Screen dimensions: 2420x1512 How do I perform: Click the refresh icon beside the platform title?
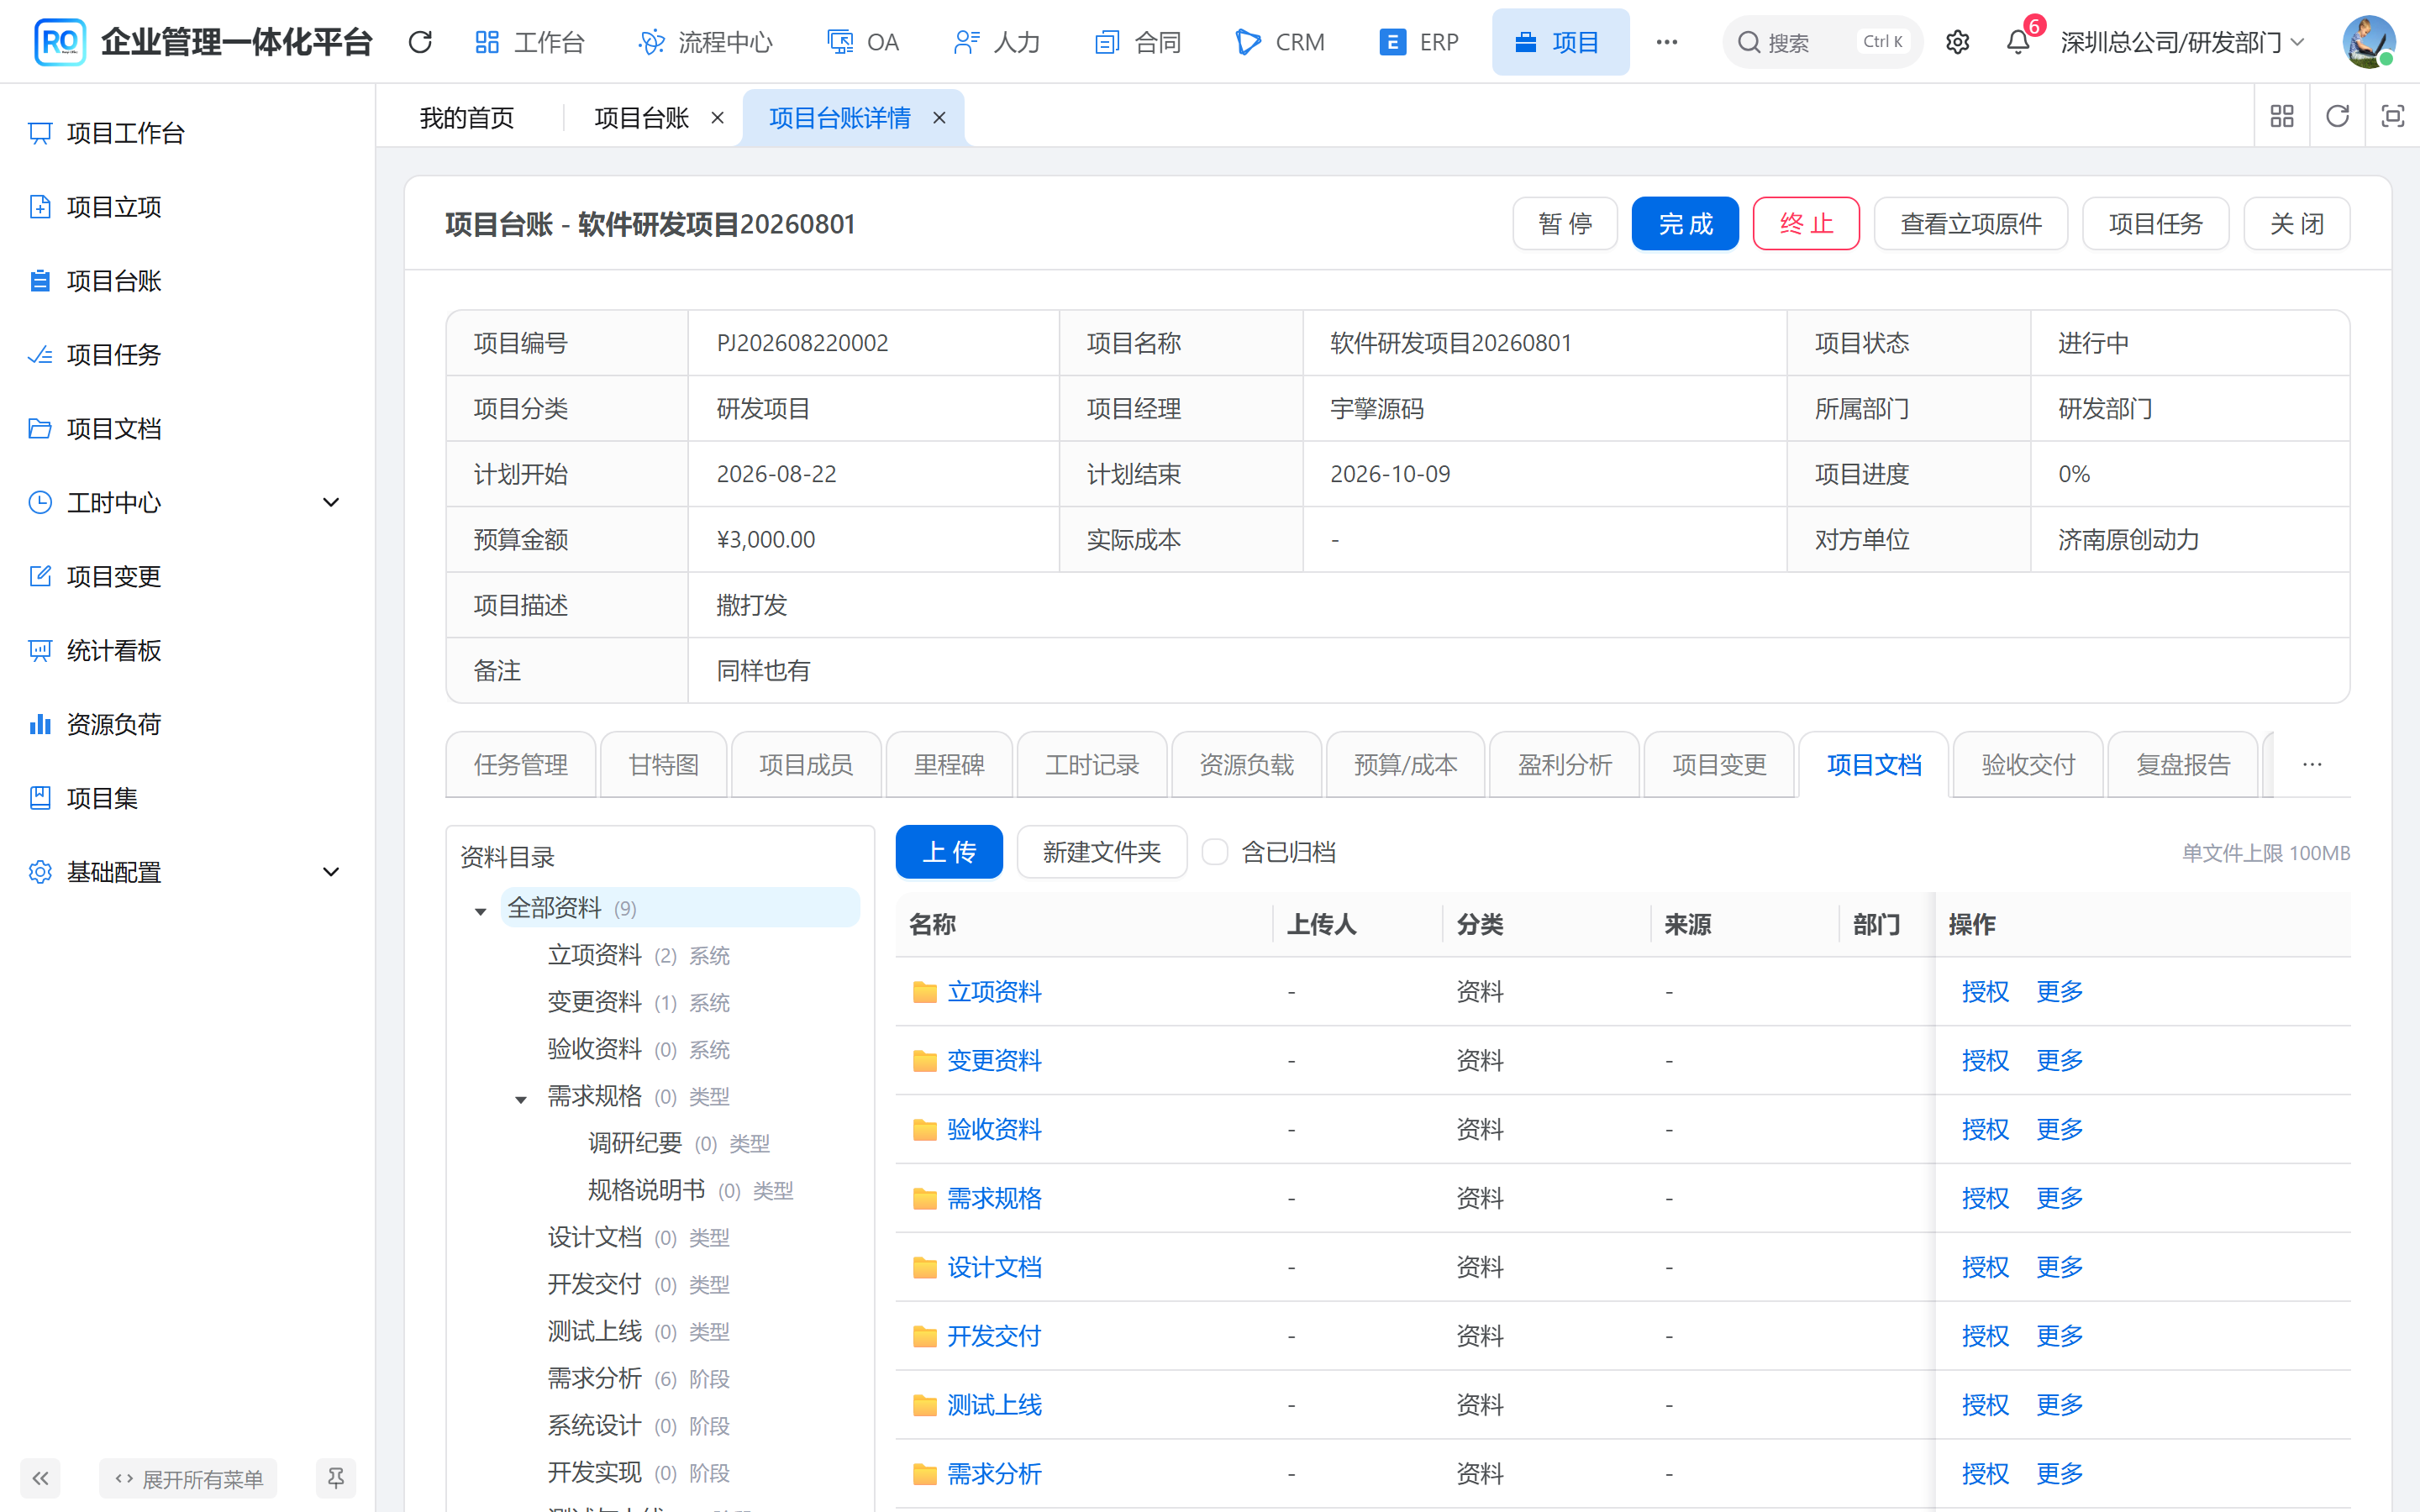coord(420,42)
